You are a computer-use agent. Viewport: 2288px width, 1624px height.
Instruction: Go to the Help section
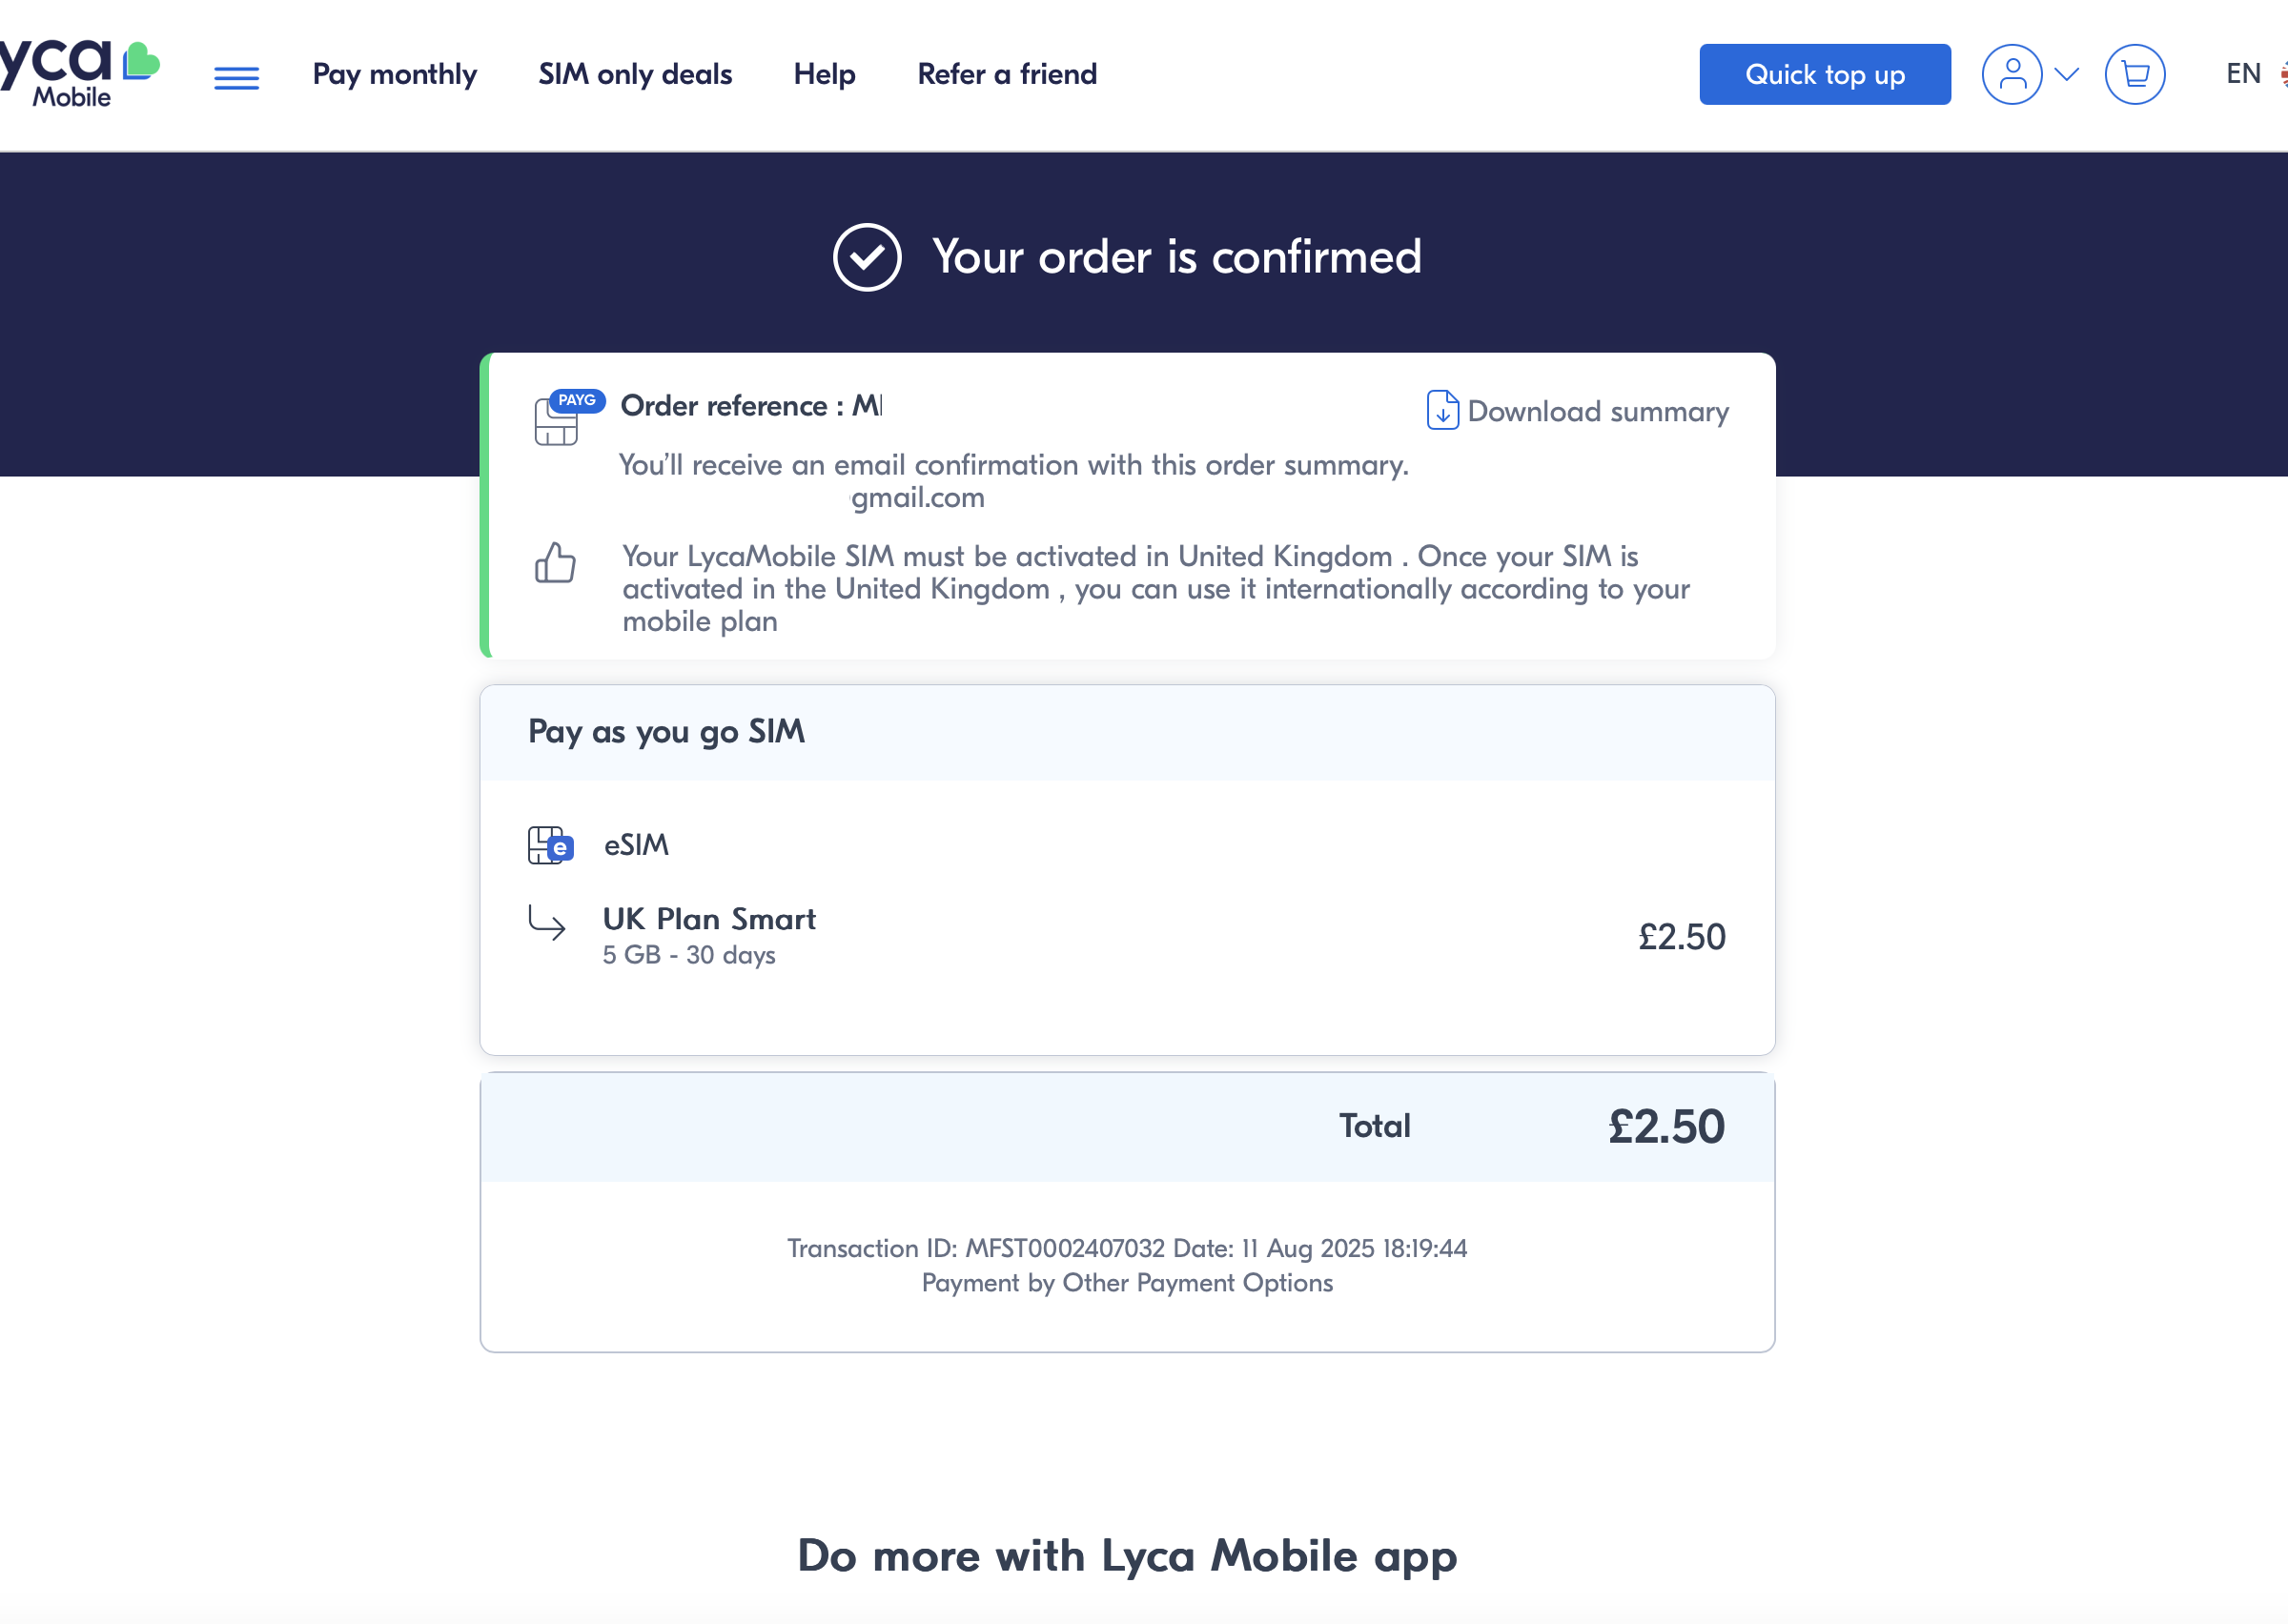point(823,74)
